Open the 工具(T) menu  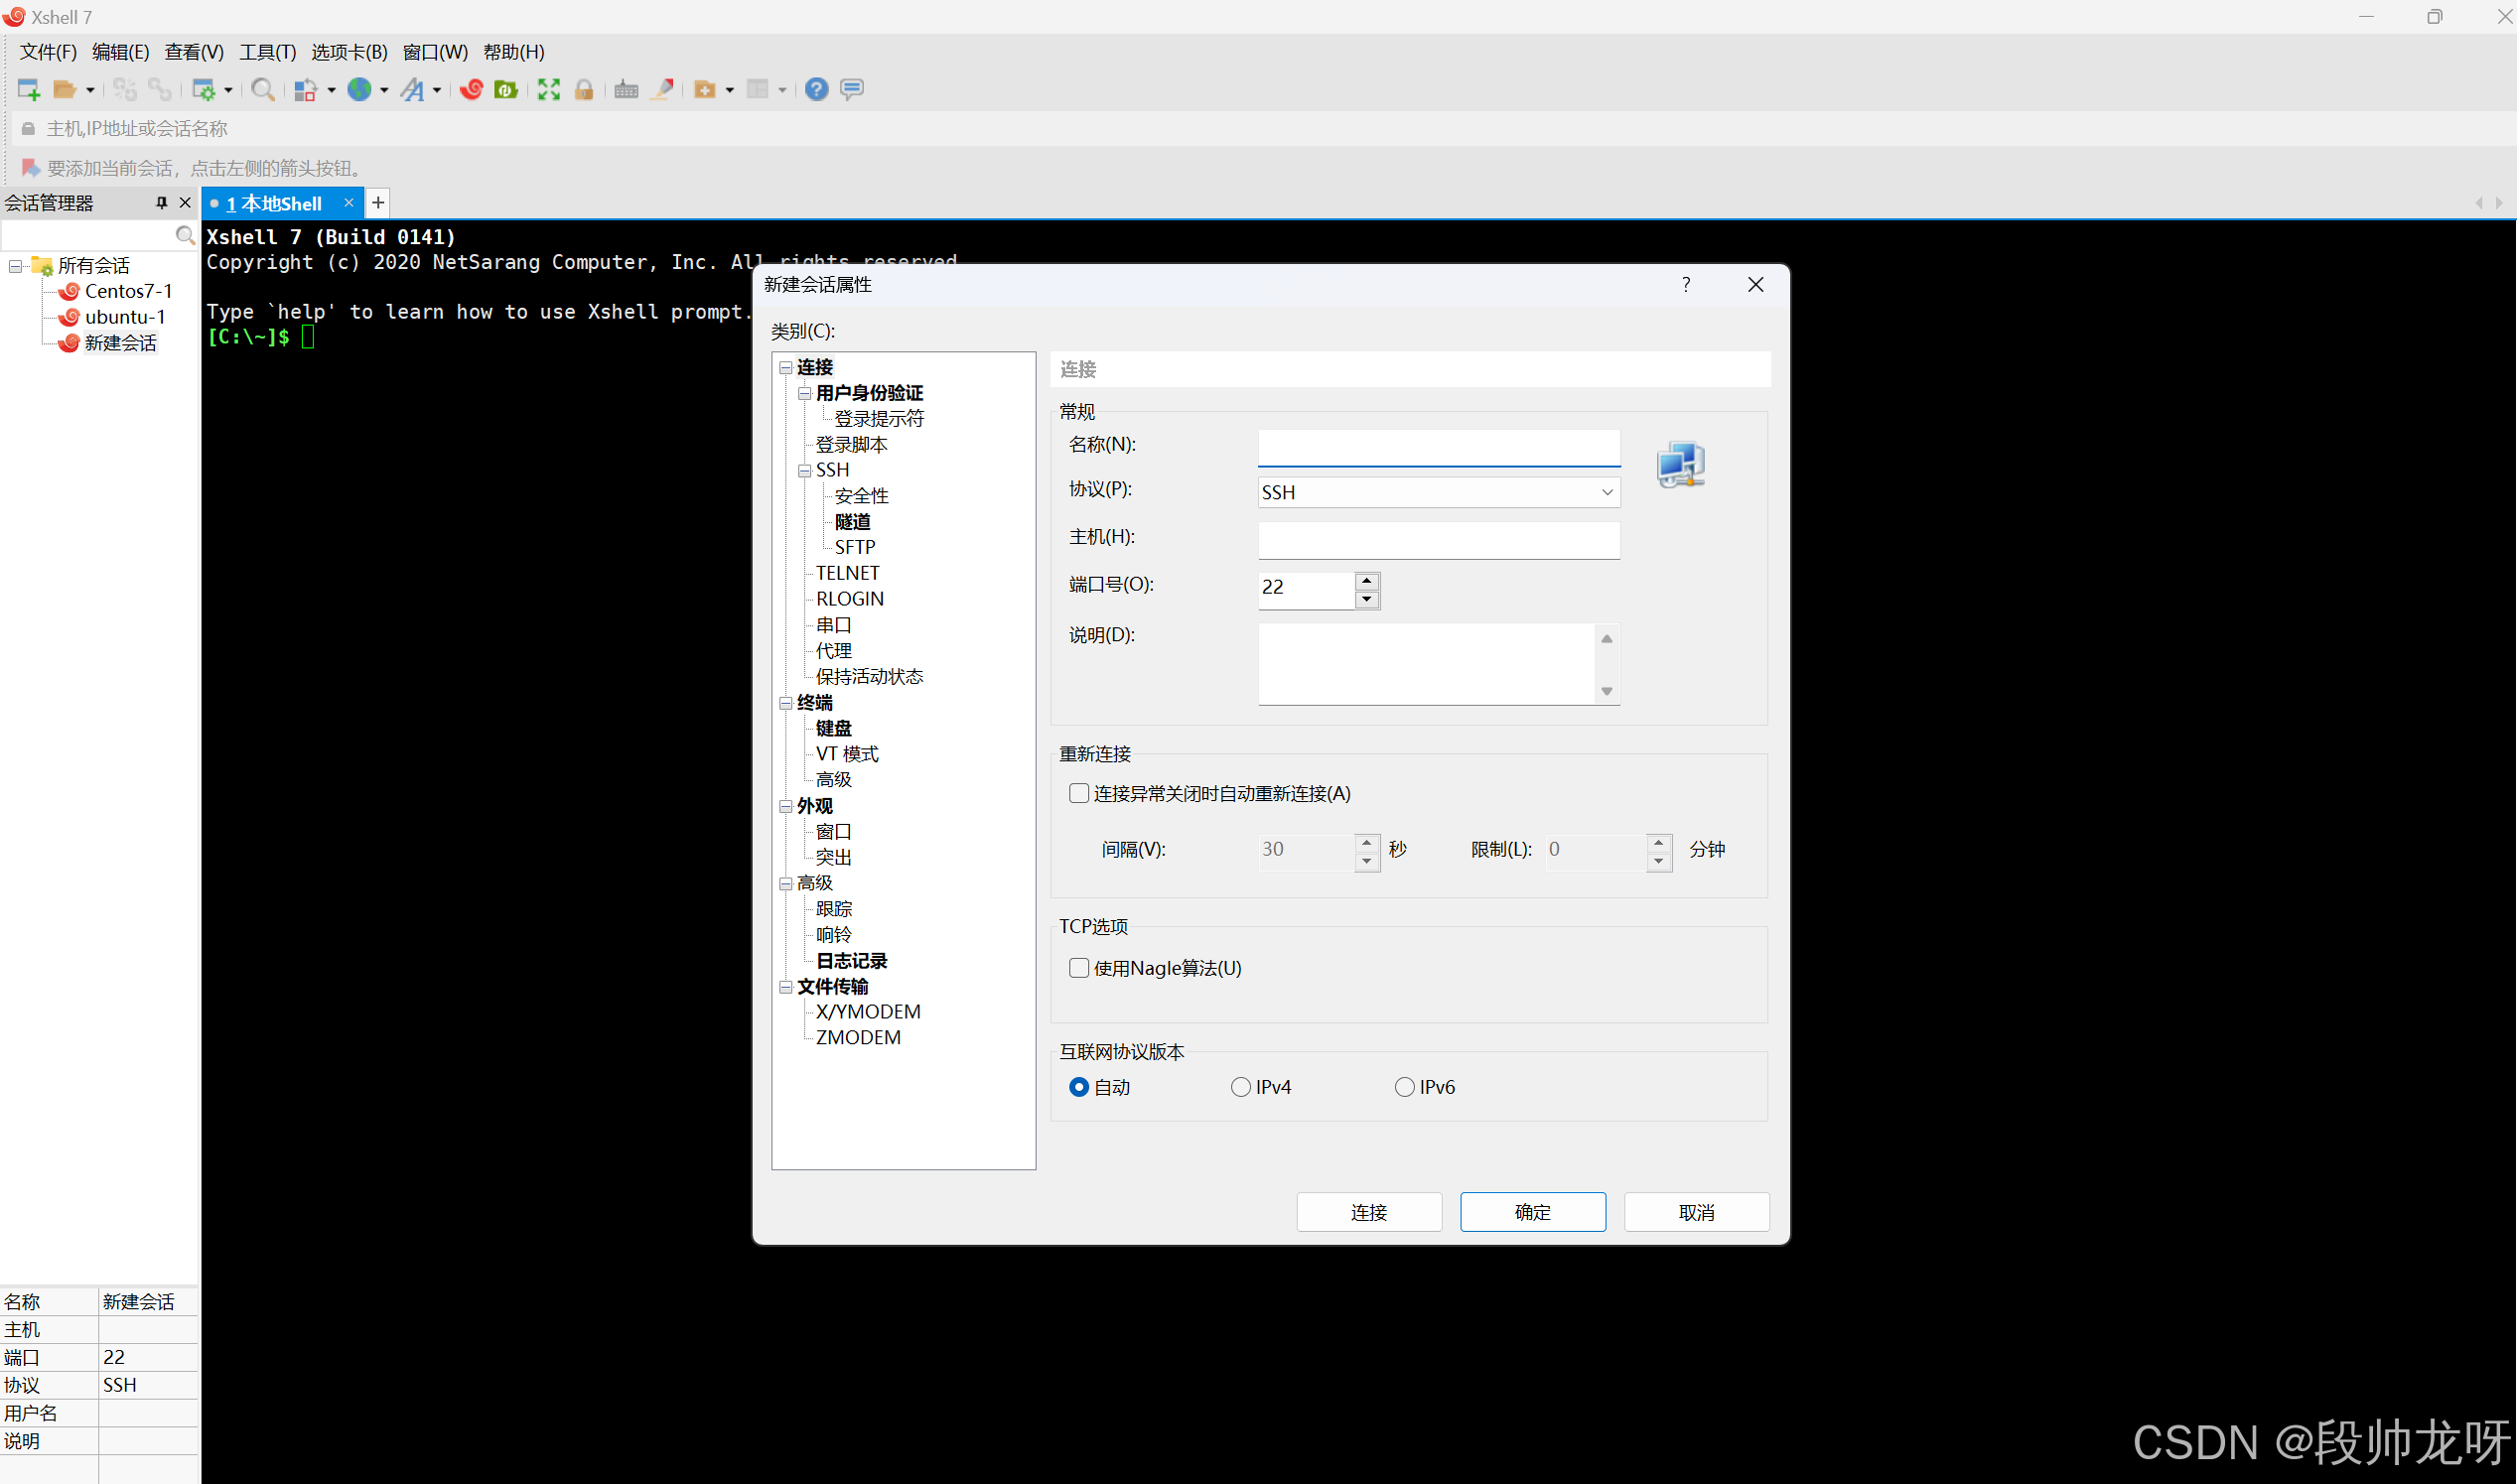267,52
